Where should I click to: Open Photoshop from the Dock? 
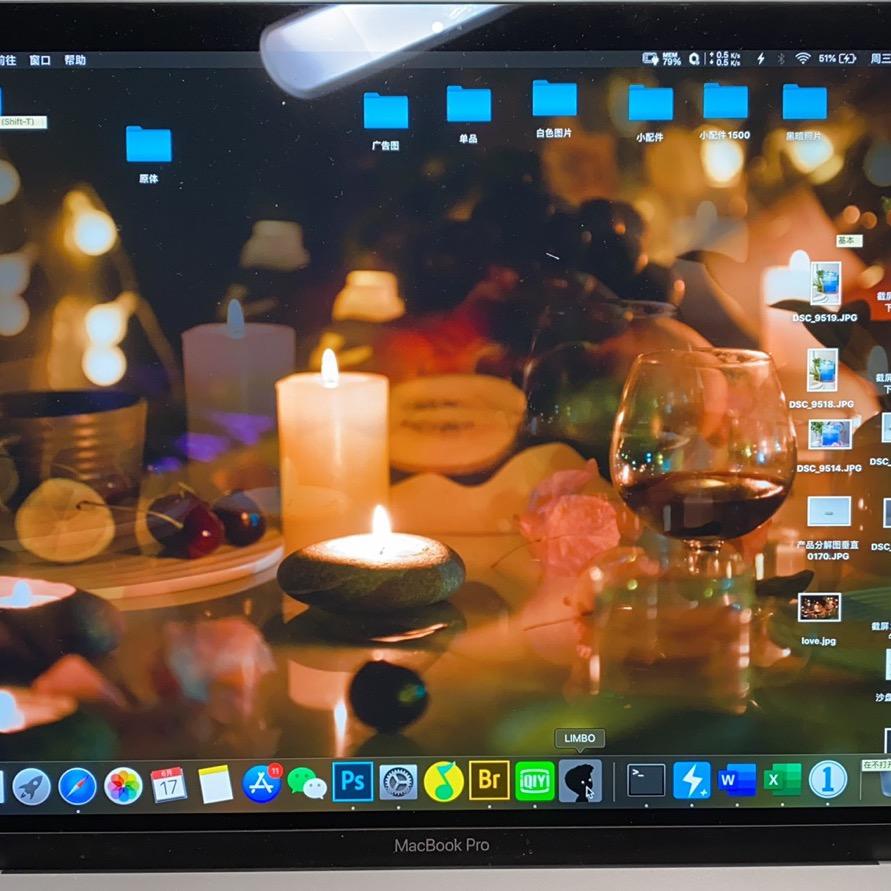[352, 781]
